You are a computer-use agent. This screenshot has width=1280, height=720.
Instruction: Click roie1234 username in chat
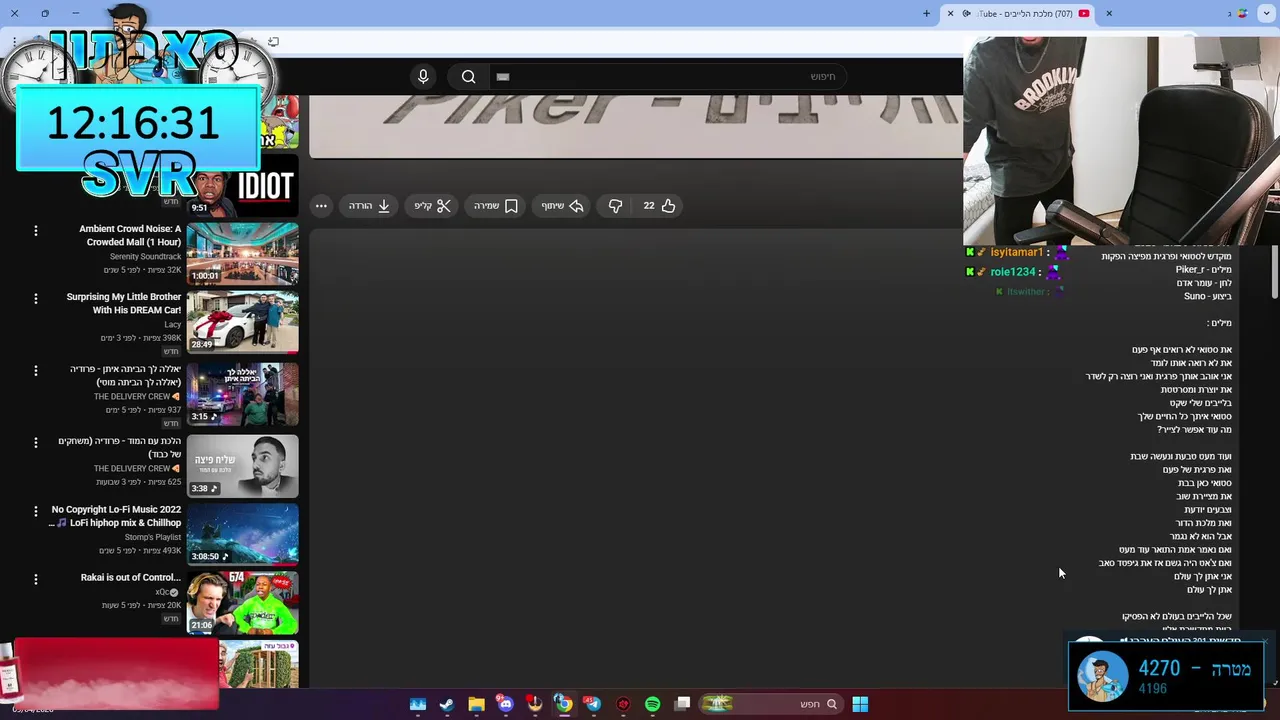[1013, 272]
